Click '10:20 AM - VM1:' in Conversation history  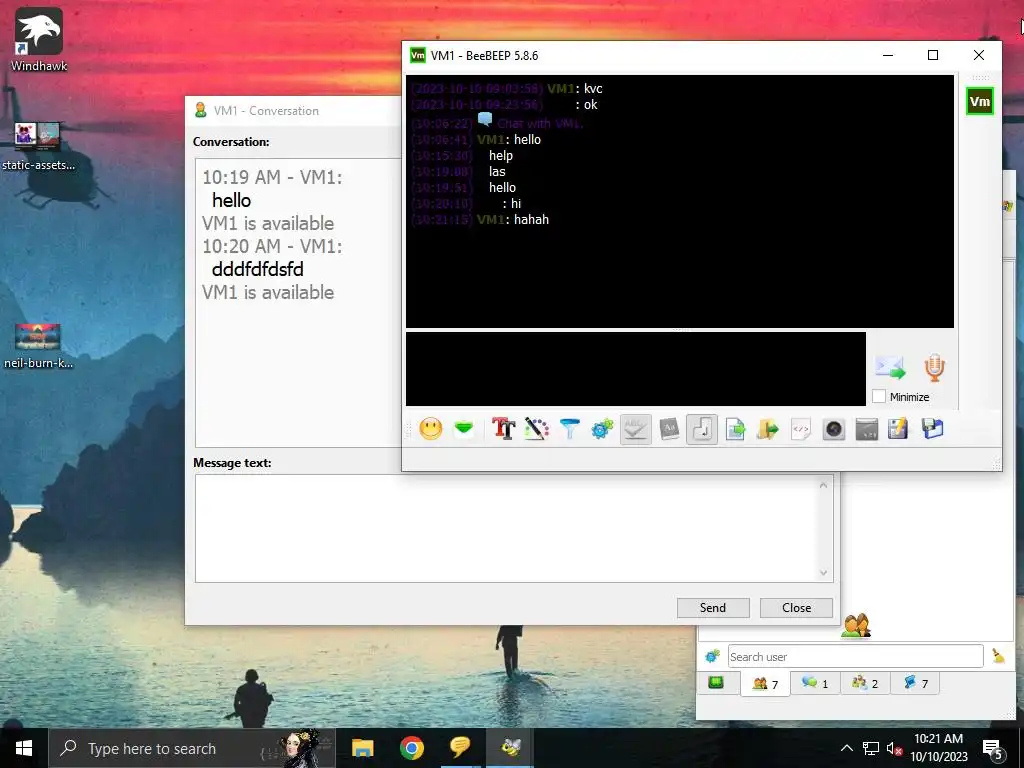click(x=272, y=246)
